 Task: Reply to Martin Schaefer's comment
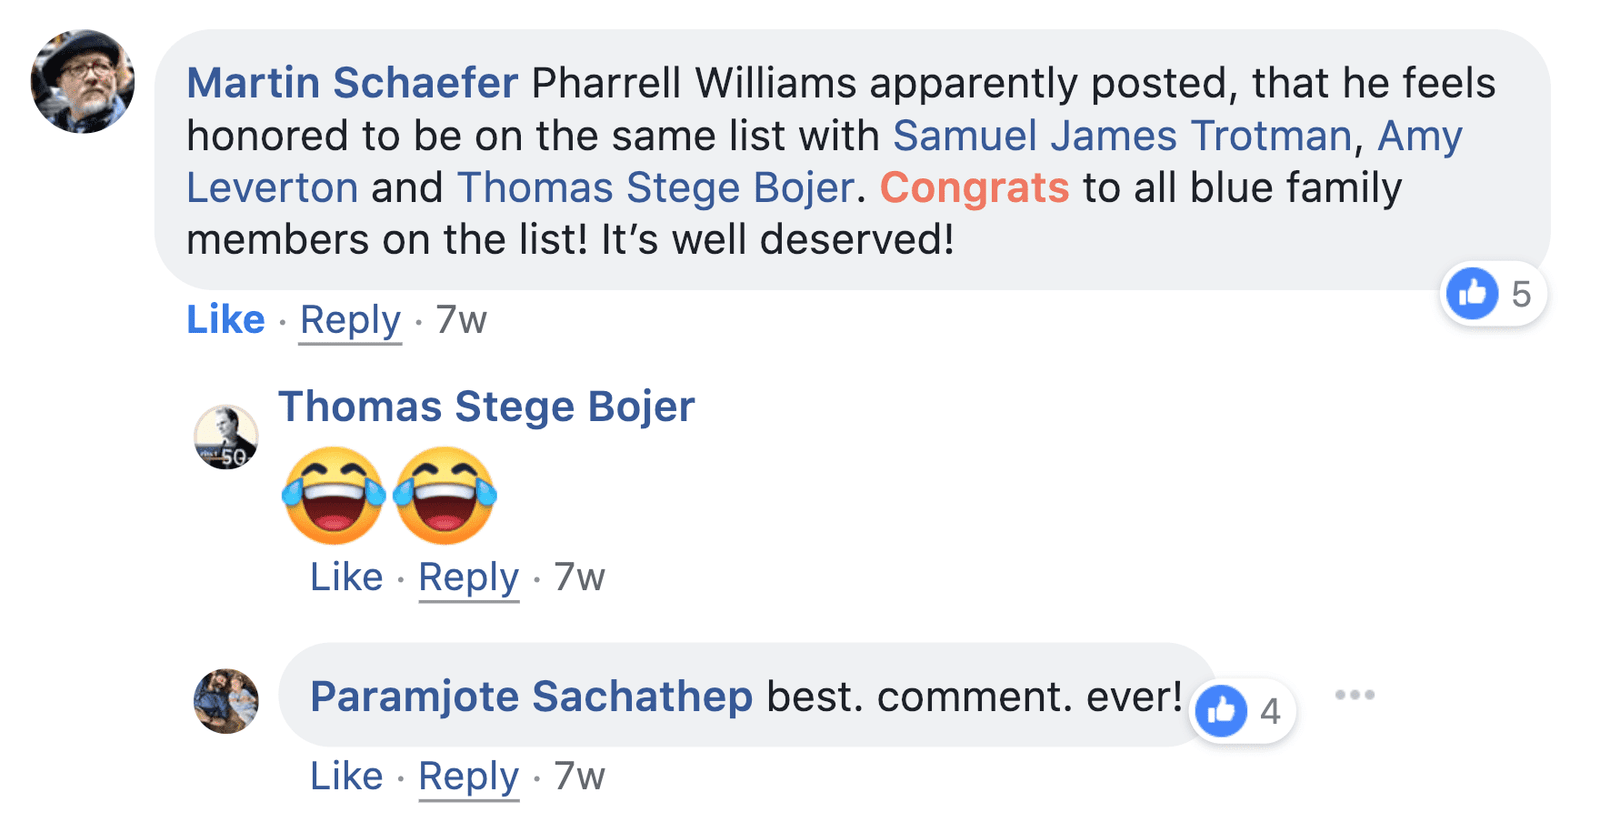point(350,320)
